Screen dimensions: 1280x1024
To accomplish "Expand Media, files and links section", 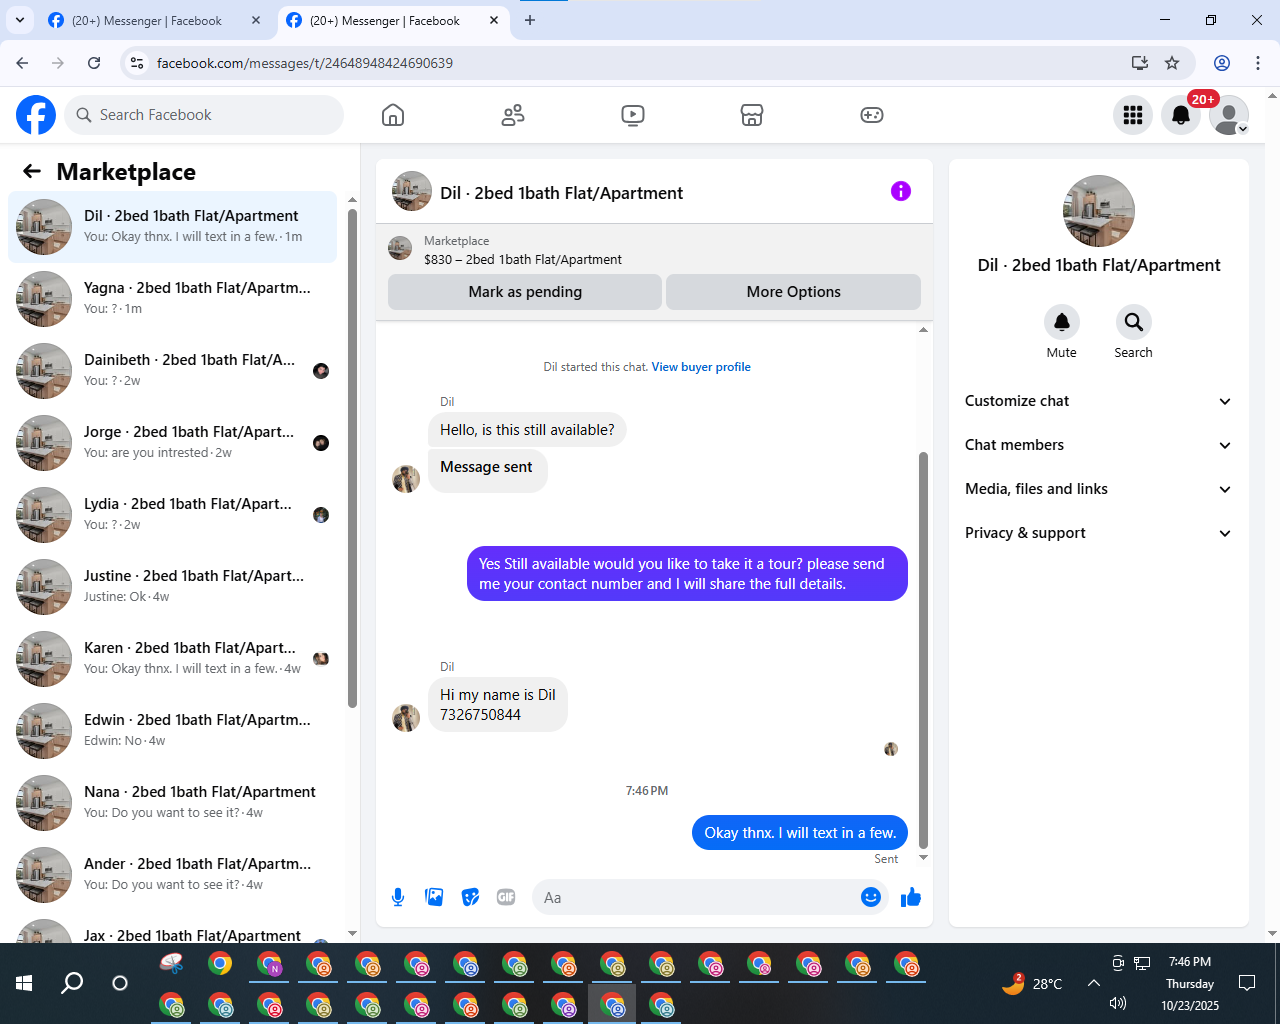I will coord(1098,489).
